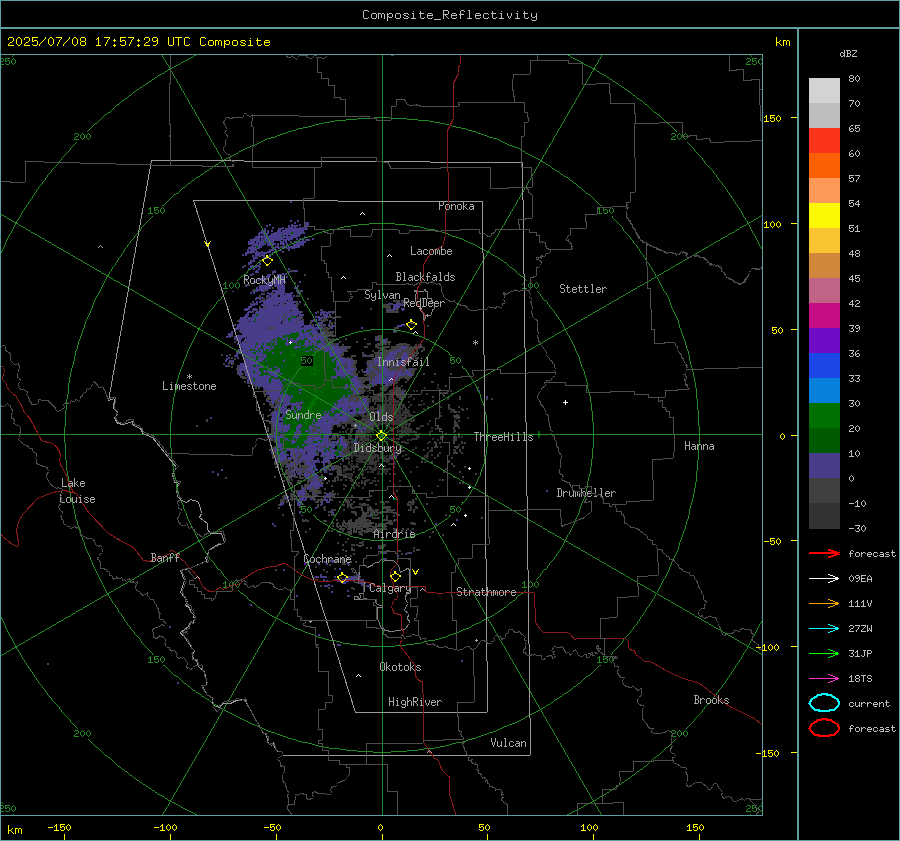The image size is (900, 841).
Task: Click the yellow diamond marker above Calgary
Action: (x=395, y=576)
